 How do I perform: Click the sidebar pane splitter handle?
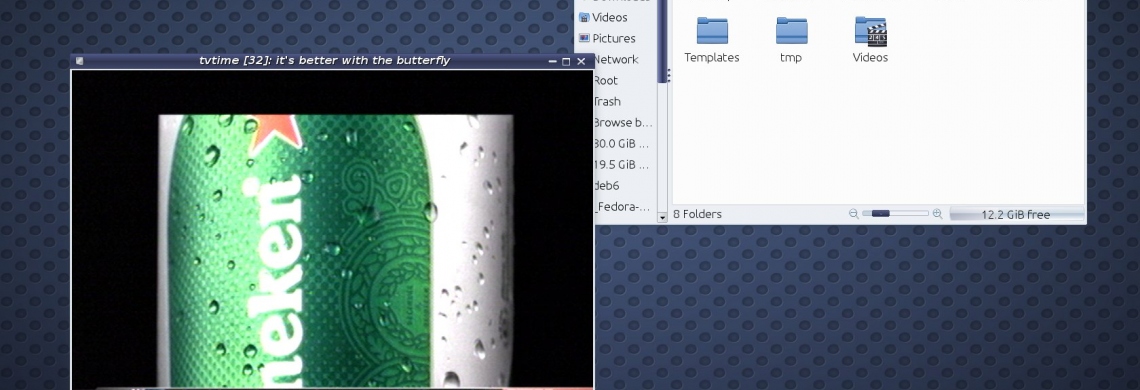click(669, 75)
